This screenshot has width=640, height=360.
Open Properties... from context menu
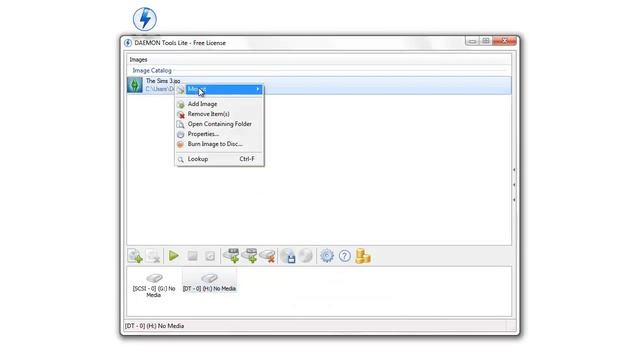[219, 134]
